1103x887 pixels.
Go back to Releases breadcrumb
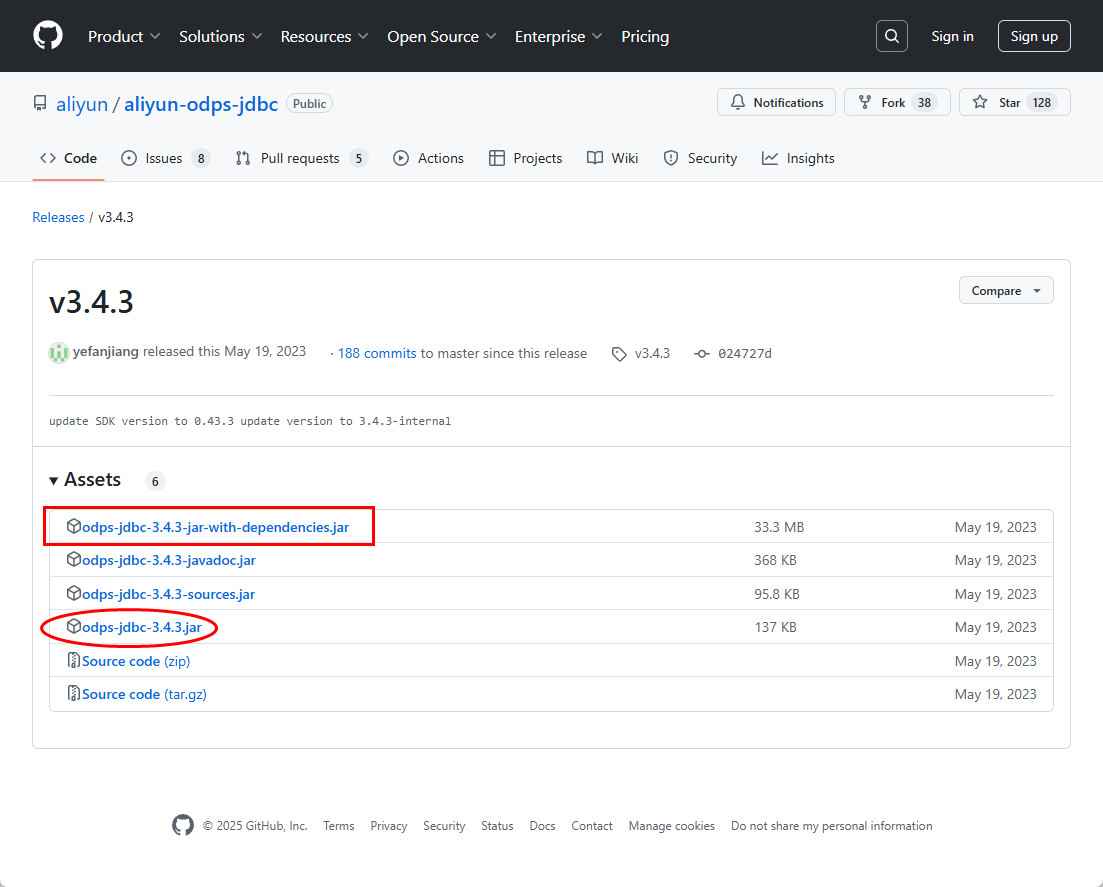tap(58, 217)
